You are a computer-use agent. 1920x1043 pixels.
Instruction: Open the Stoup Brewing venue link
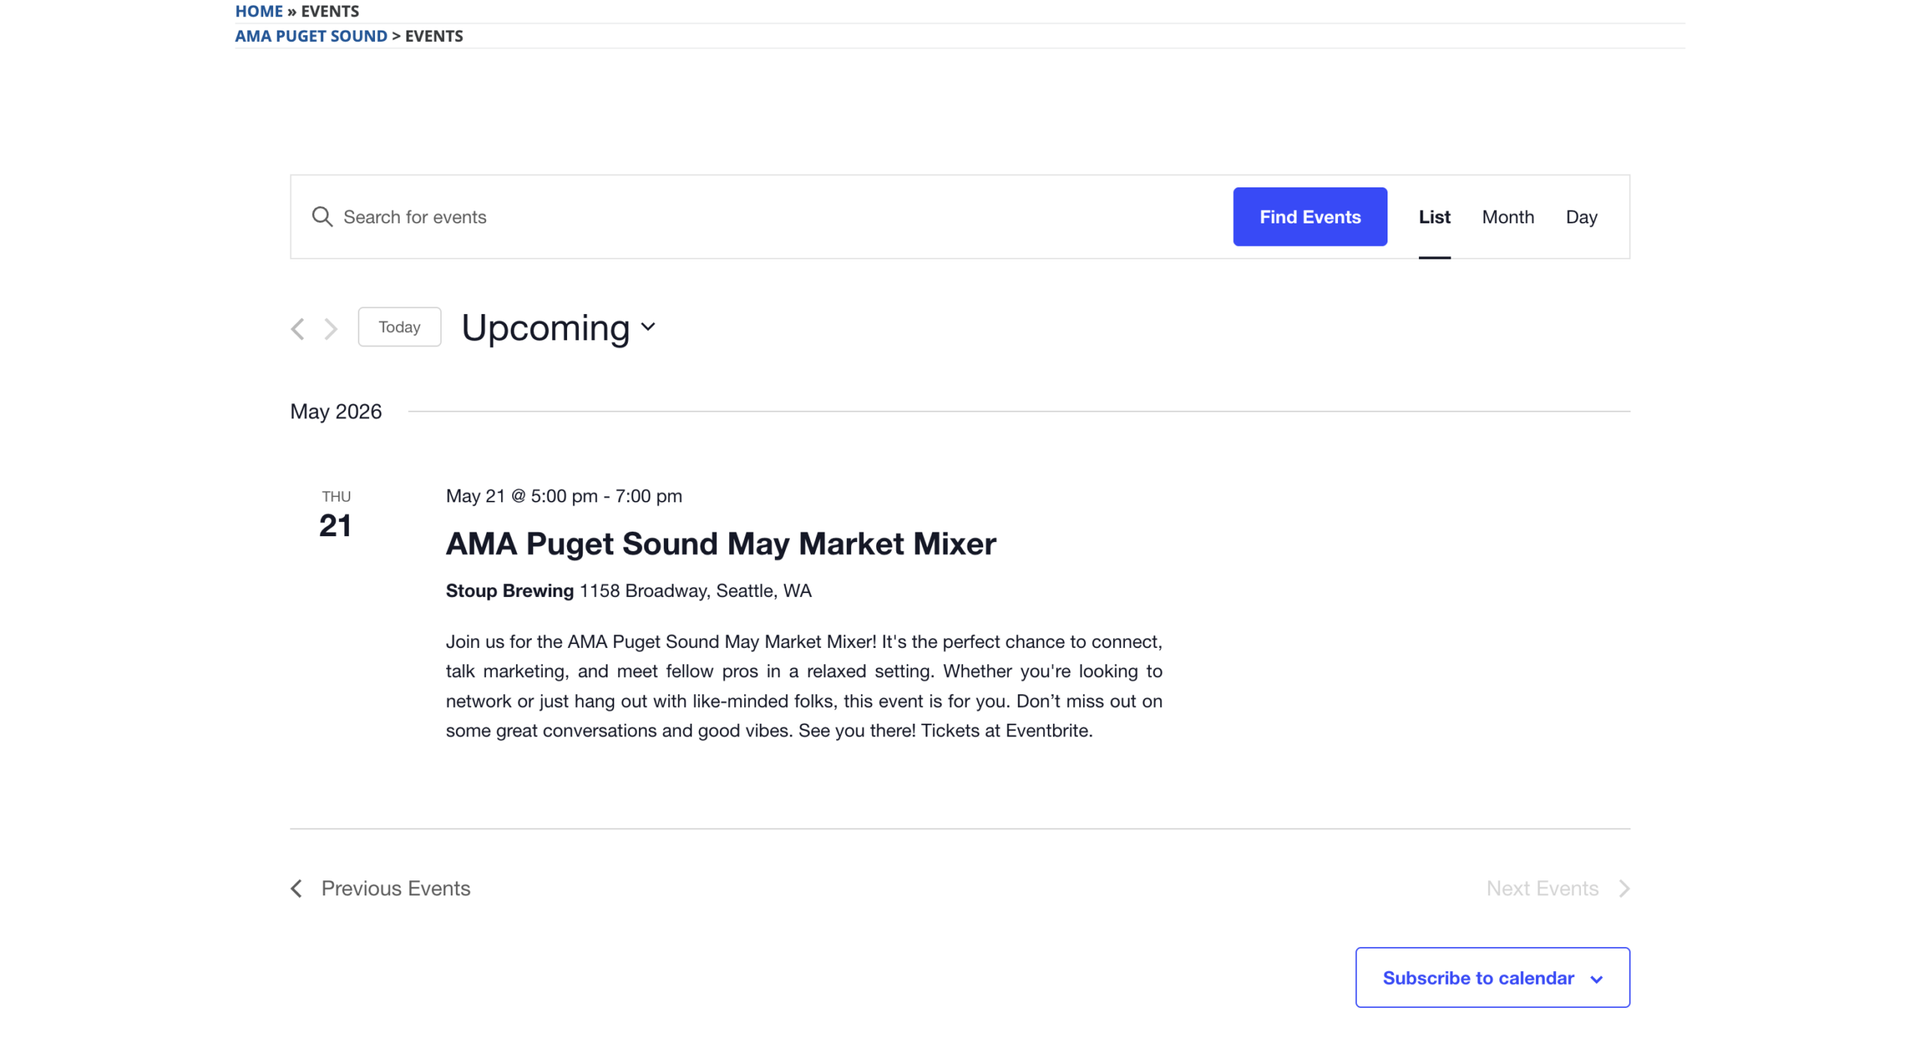point(509,591)
